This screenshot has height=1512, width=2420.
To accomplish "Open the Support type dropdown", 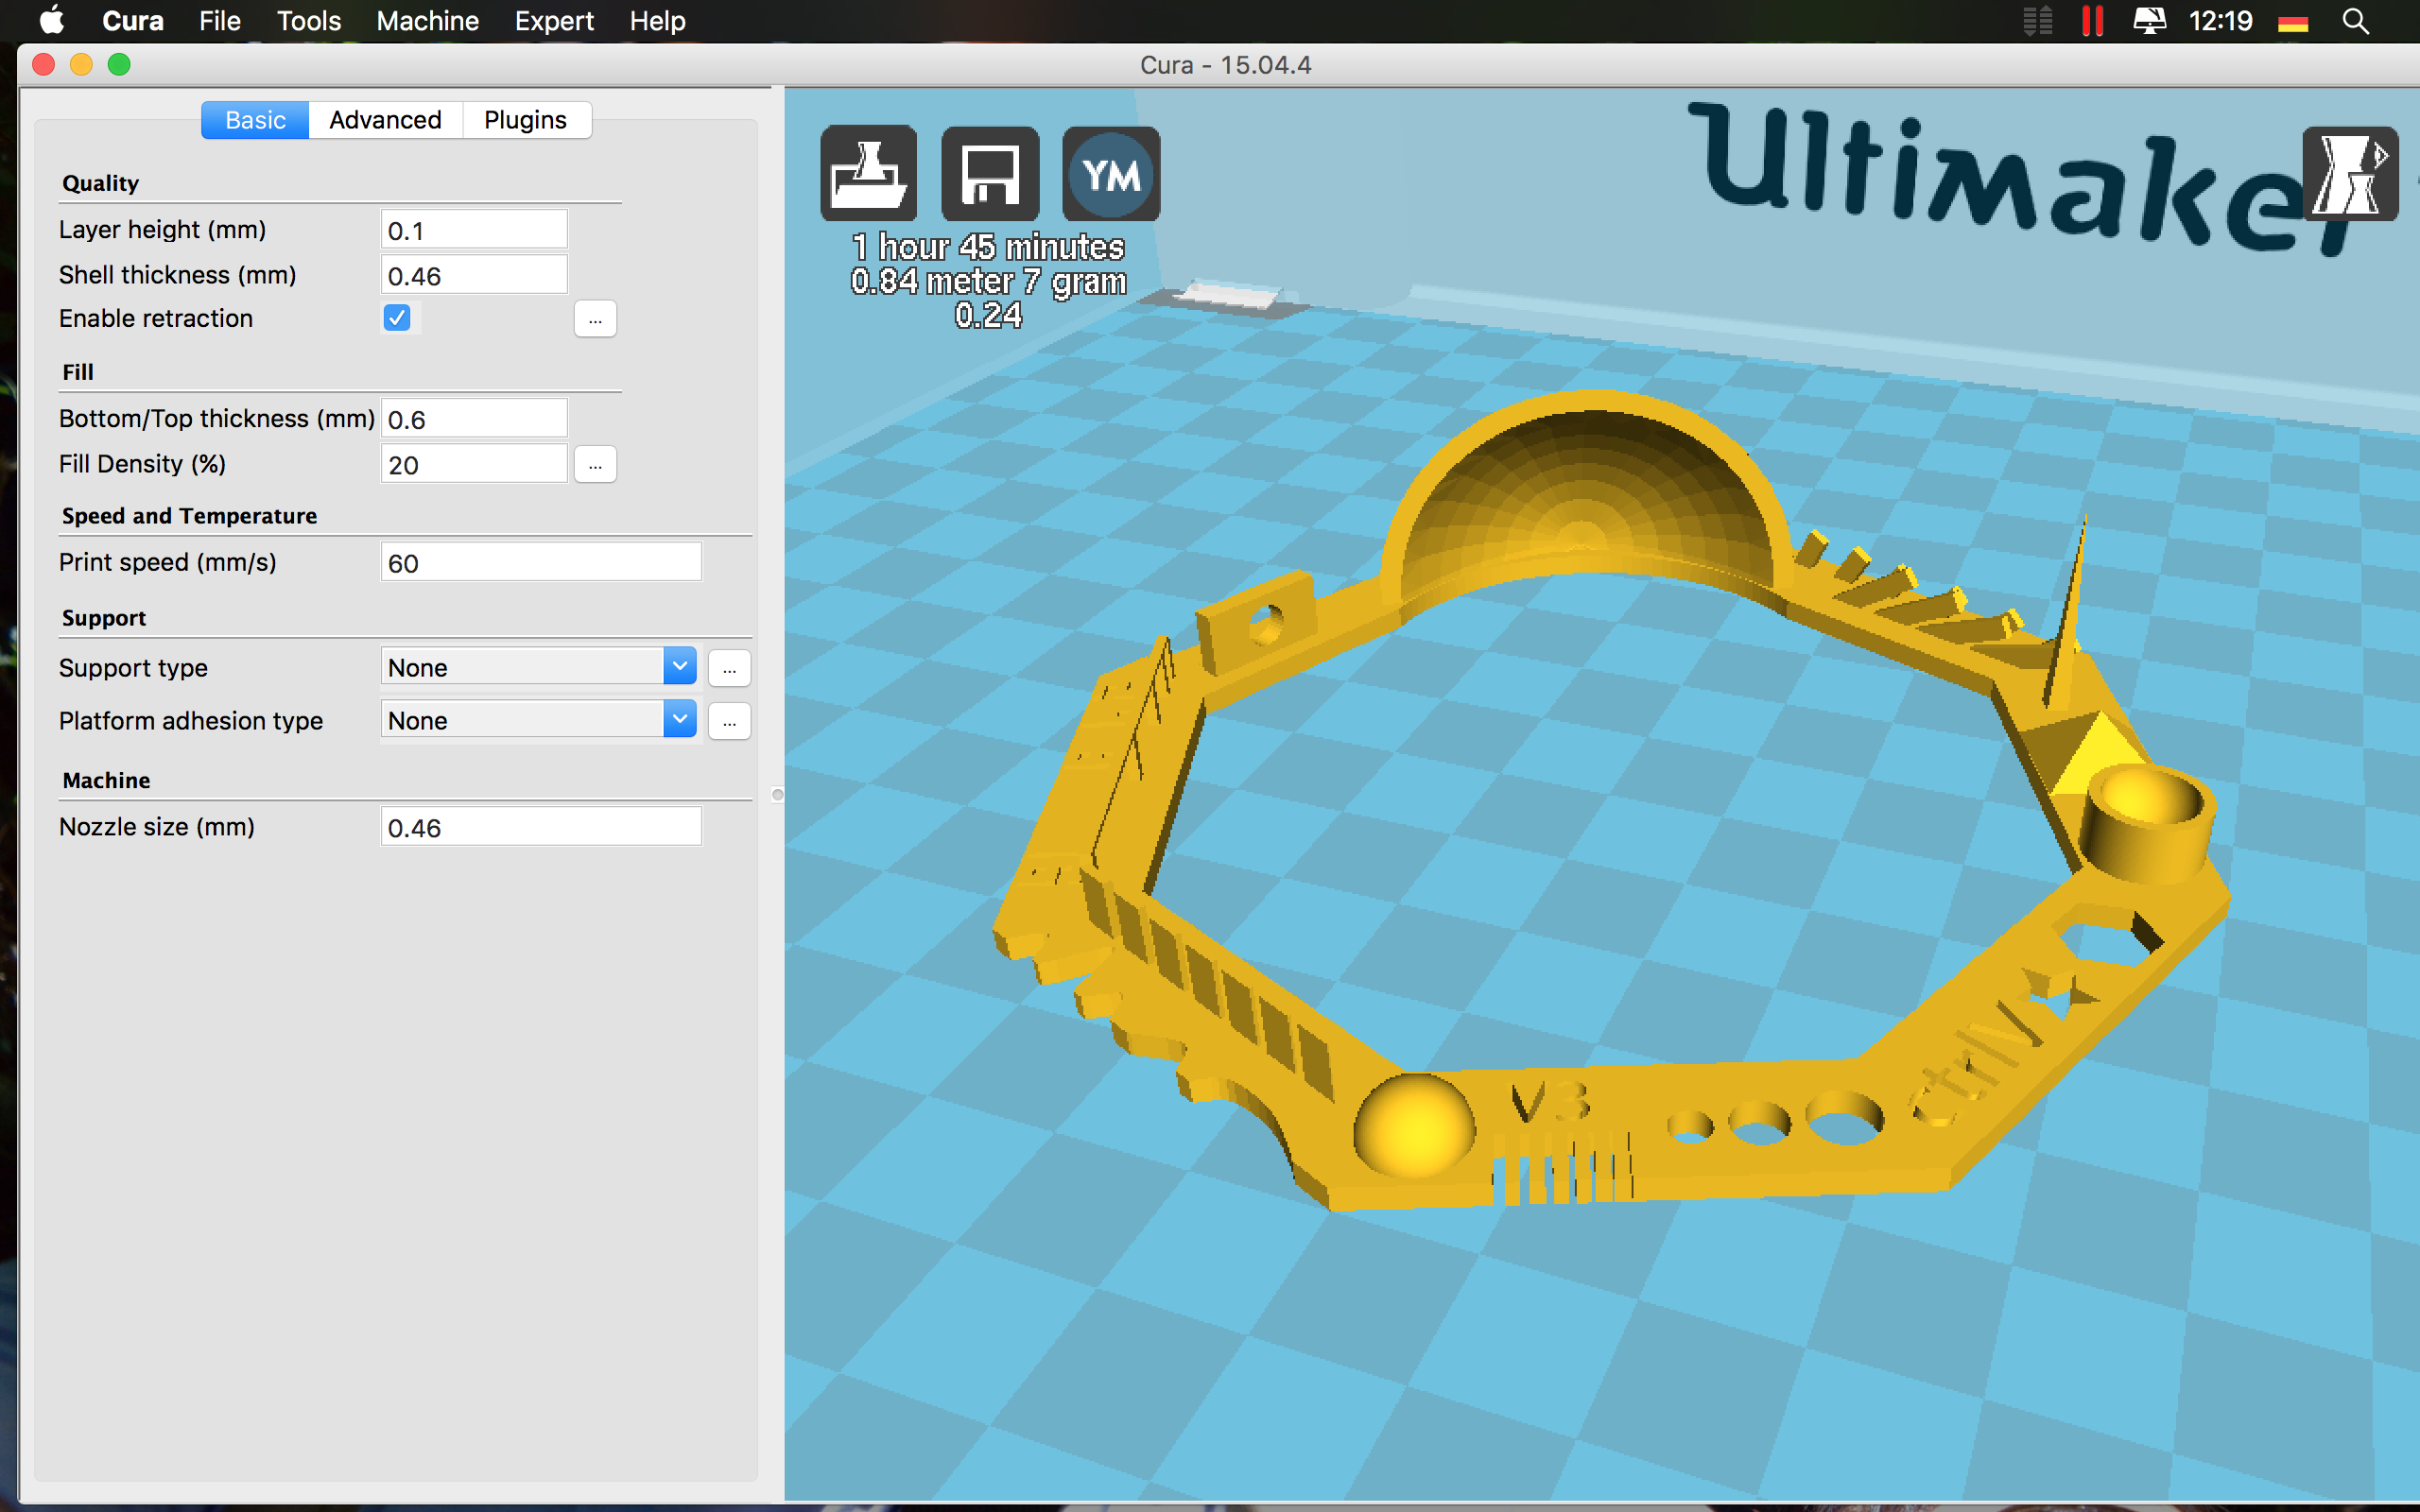I will point(538,666).
